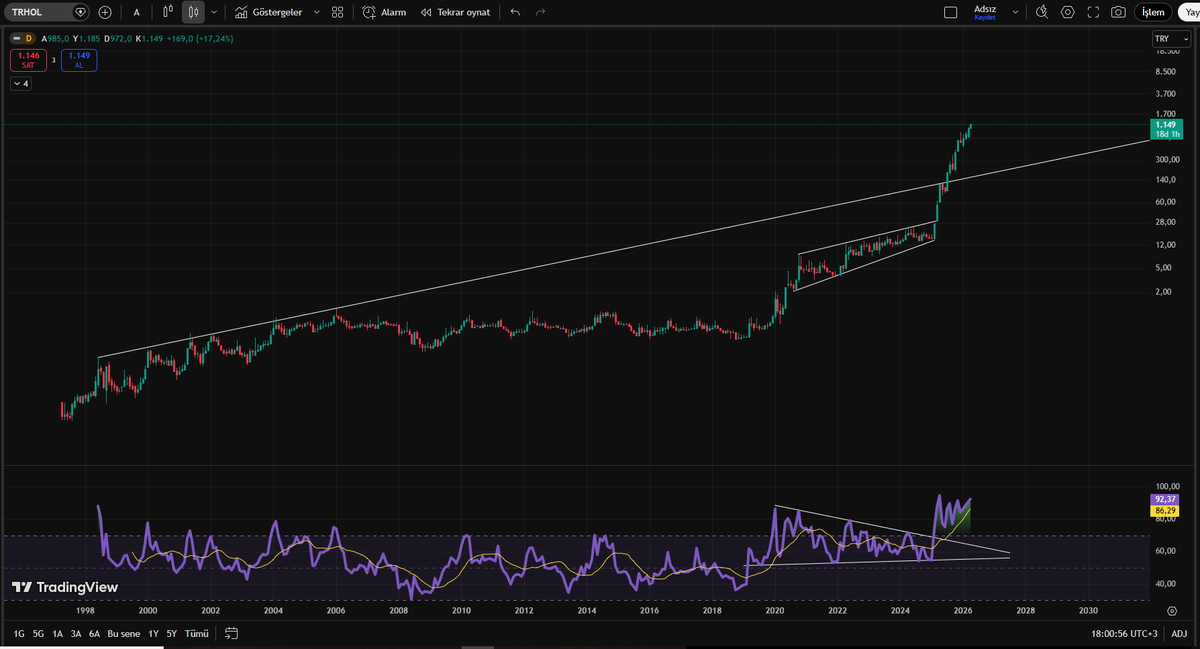Select the 1Y date range
This screenshot has width=1200, height=649.
pos(153,633)
